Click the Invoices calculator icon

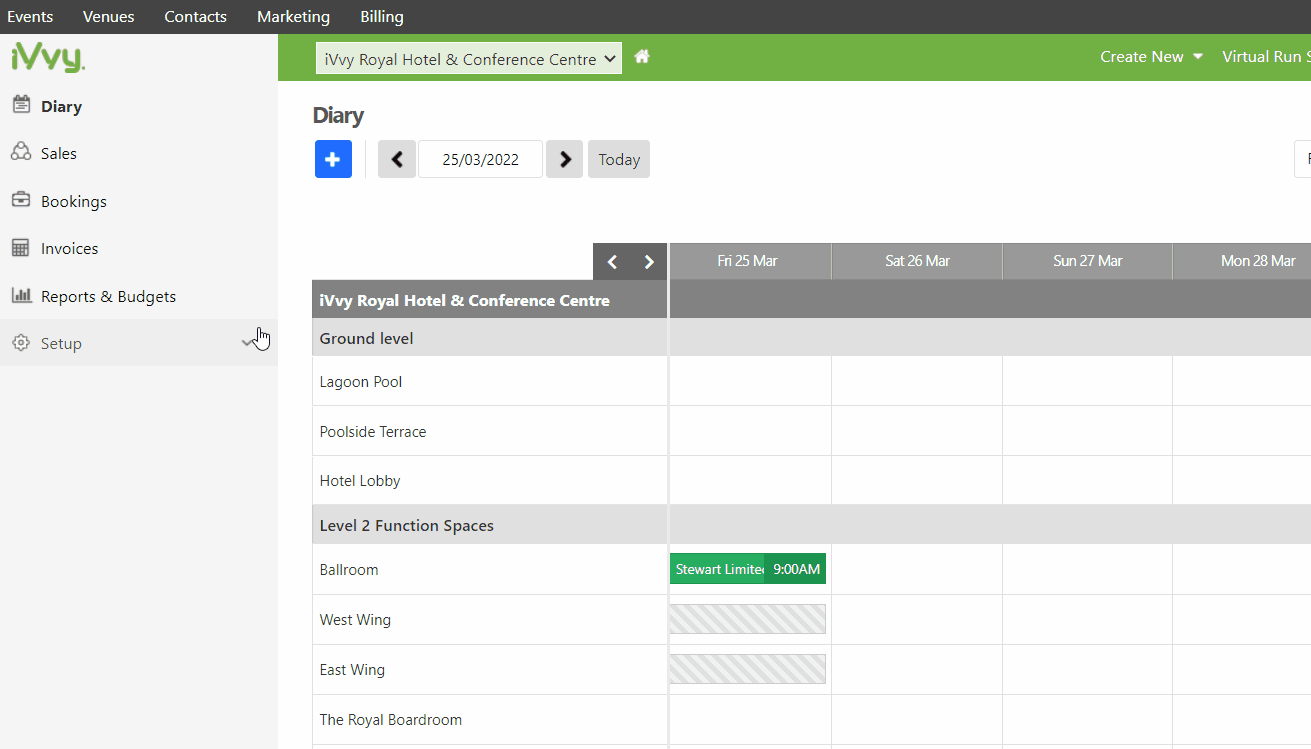[x=20, y=248]
